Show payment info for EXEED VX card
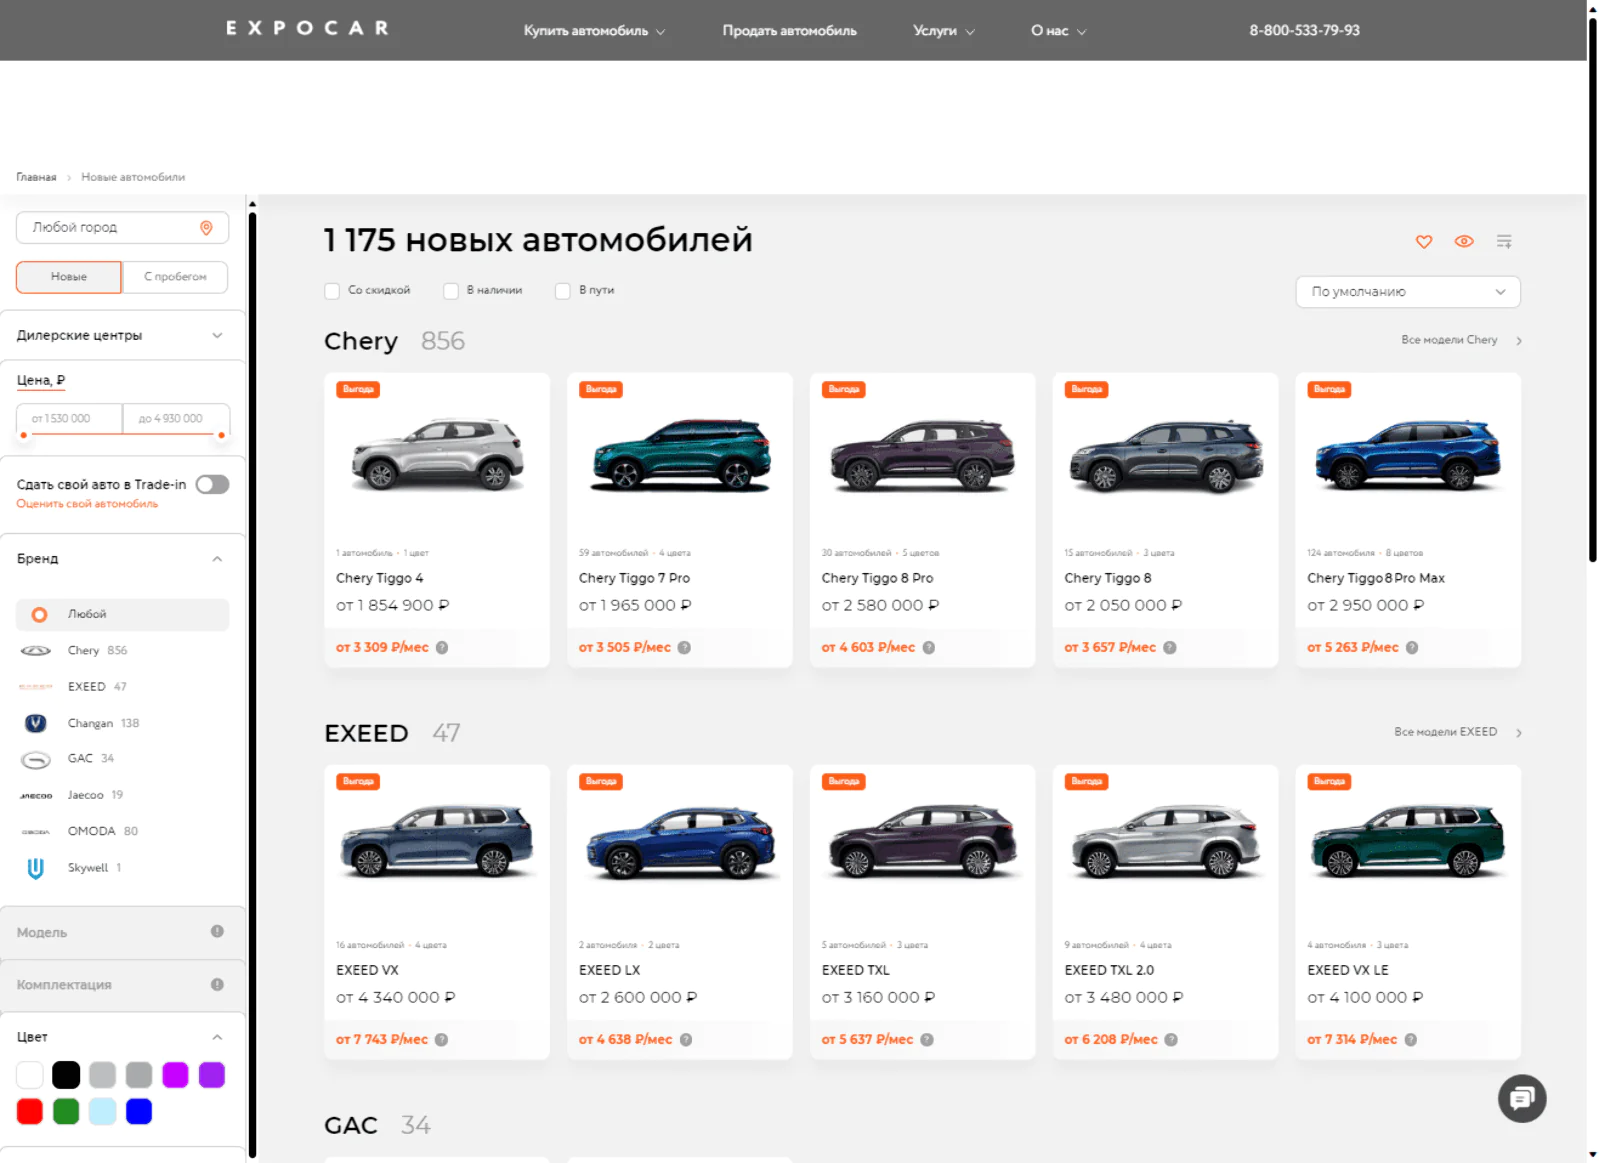 (441, 1040)
